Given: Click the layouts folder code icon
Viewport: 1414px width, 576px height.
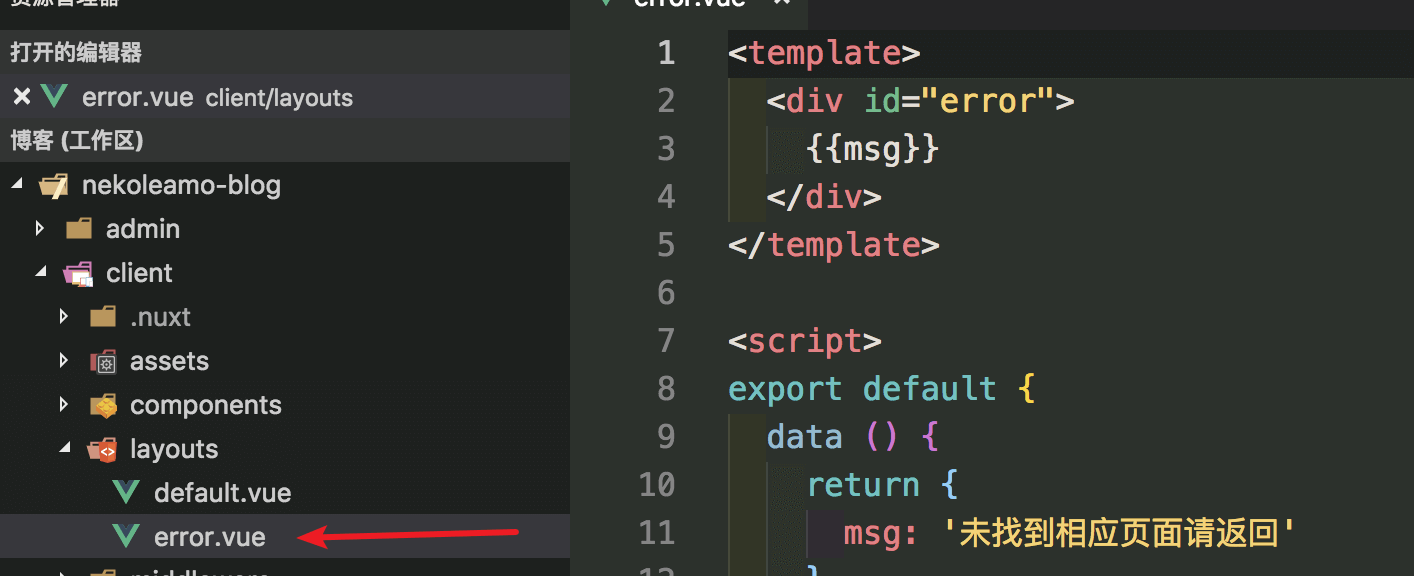Looking at the screenshot, I should coord(103,450).
